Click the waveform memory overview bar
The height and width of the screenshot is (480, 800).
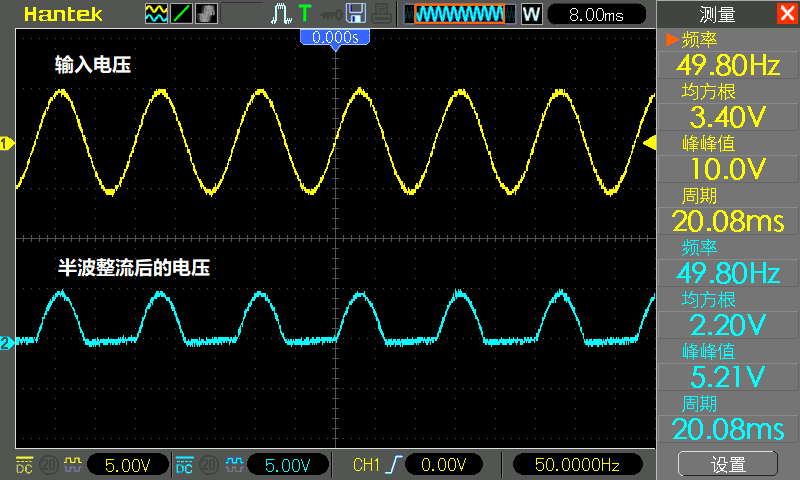[460, 14]
